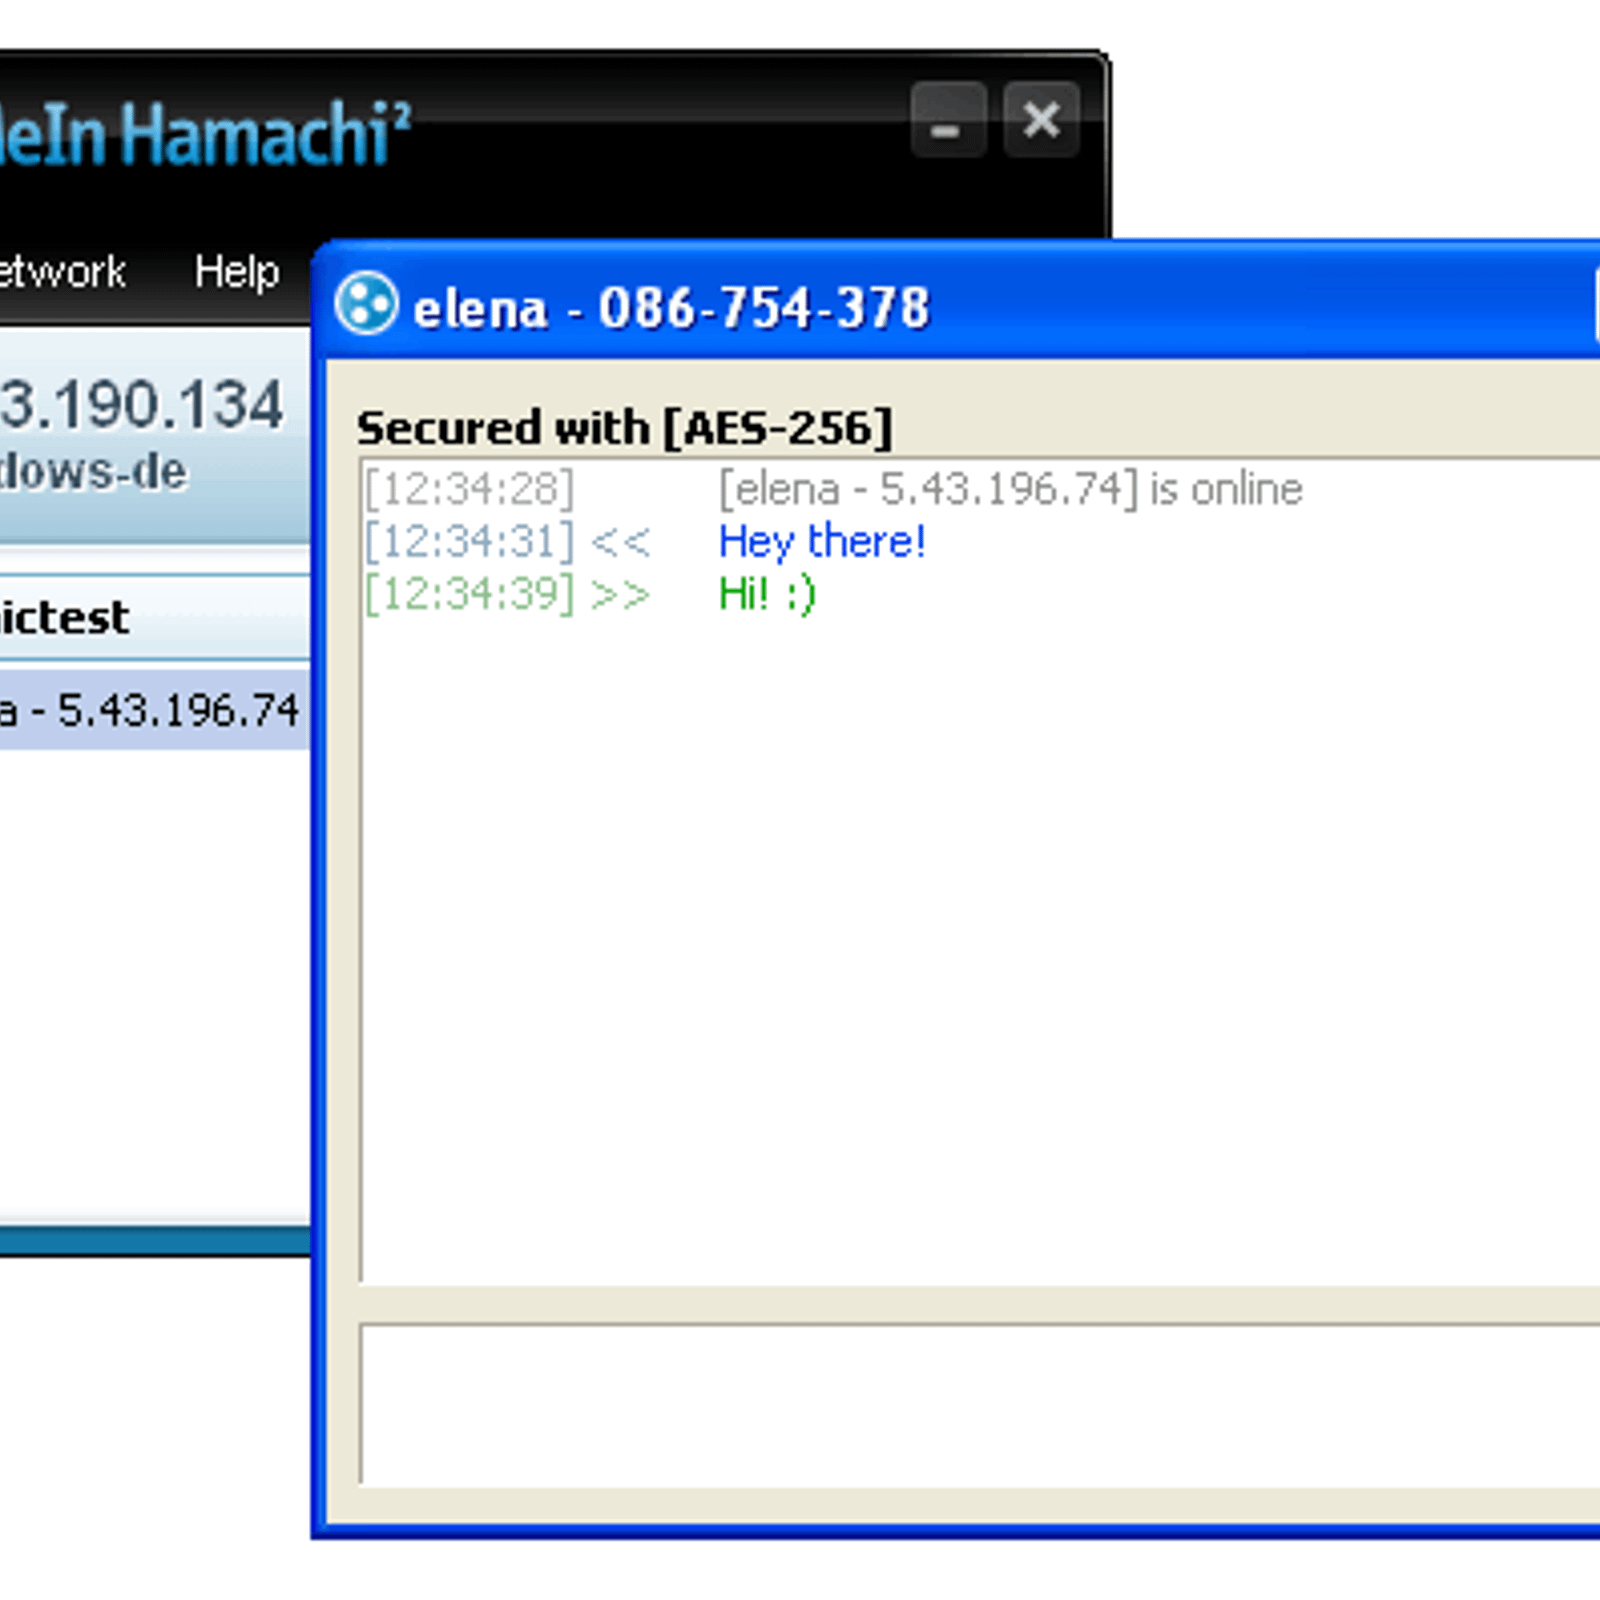
Task: Click the network row ending in 'ictest'
Action: (154, 617)
